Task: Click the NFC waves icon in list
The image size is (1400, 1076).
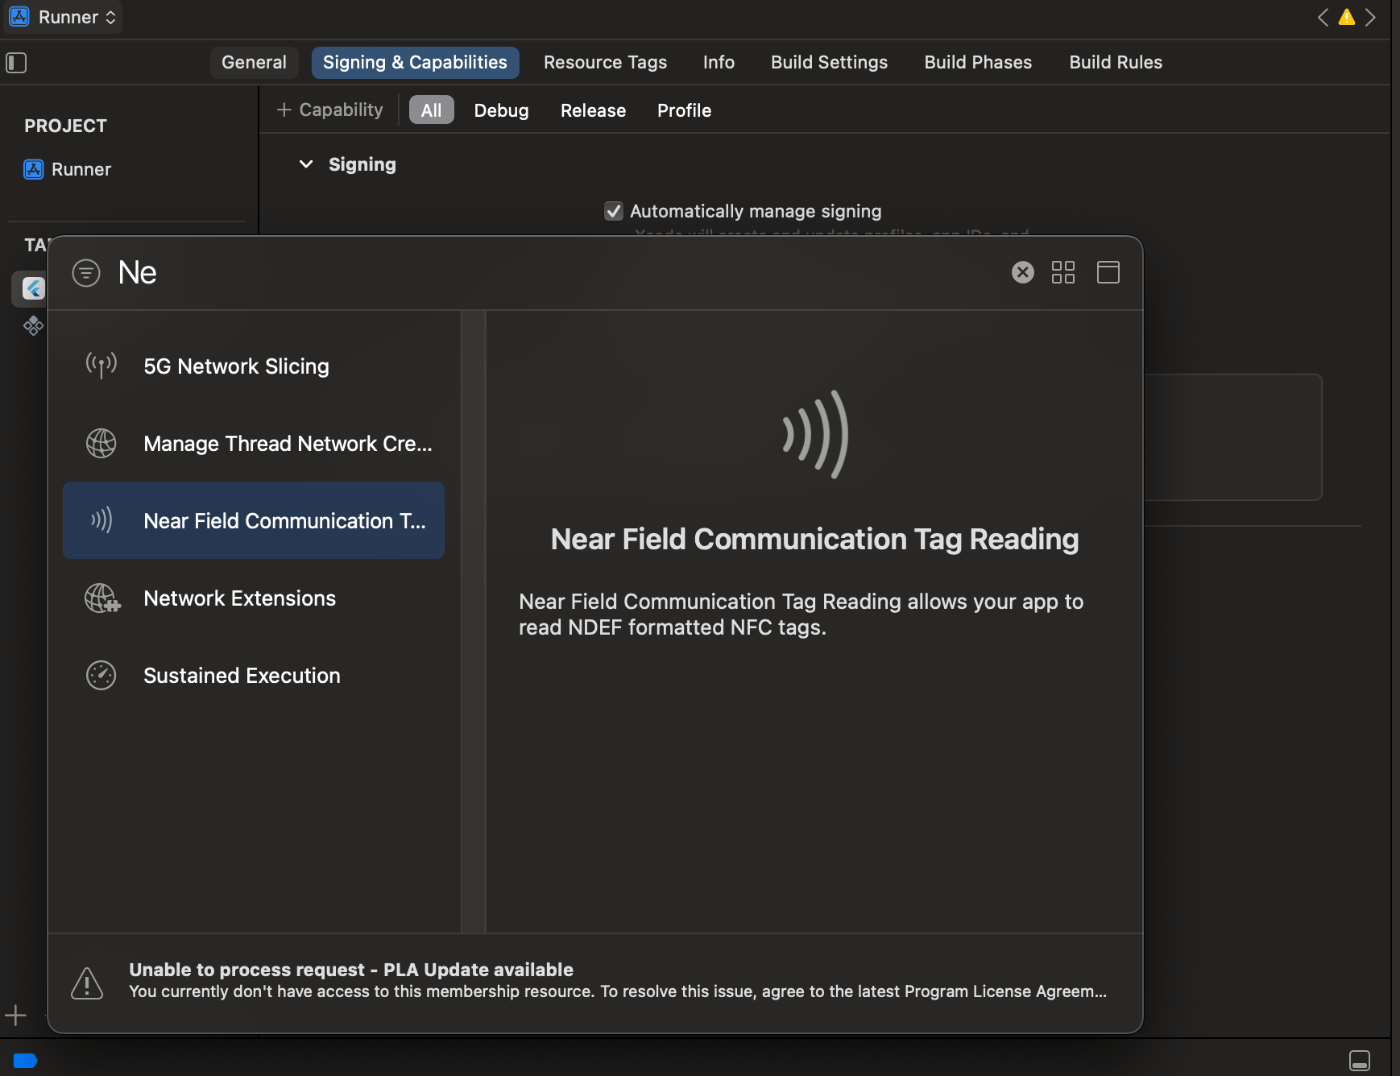Action: (101, 520)
